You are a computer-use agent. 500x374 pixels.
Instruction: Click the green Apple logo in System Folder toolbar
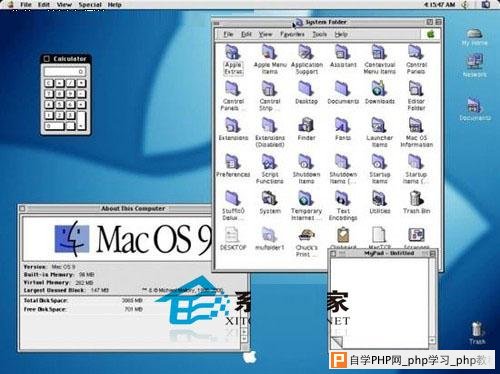pyautogui.click(x=431, y=34)
